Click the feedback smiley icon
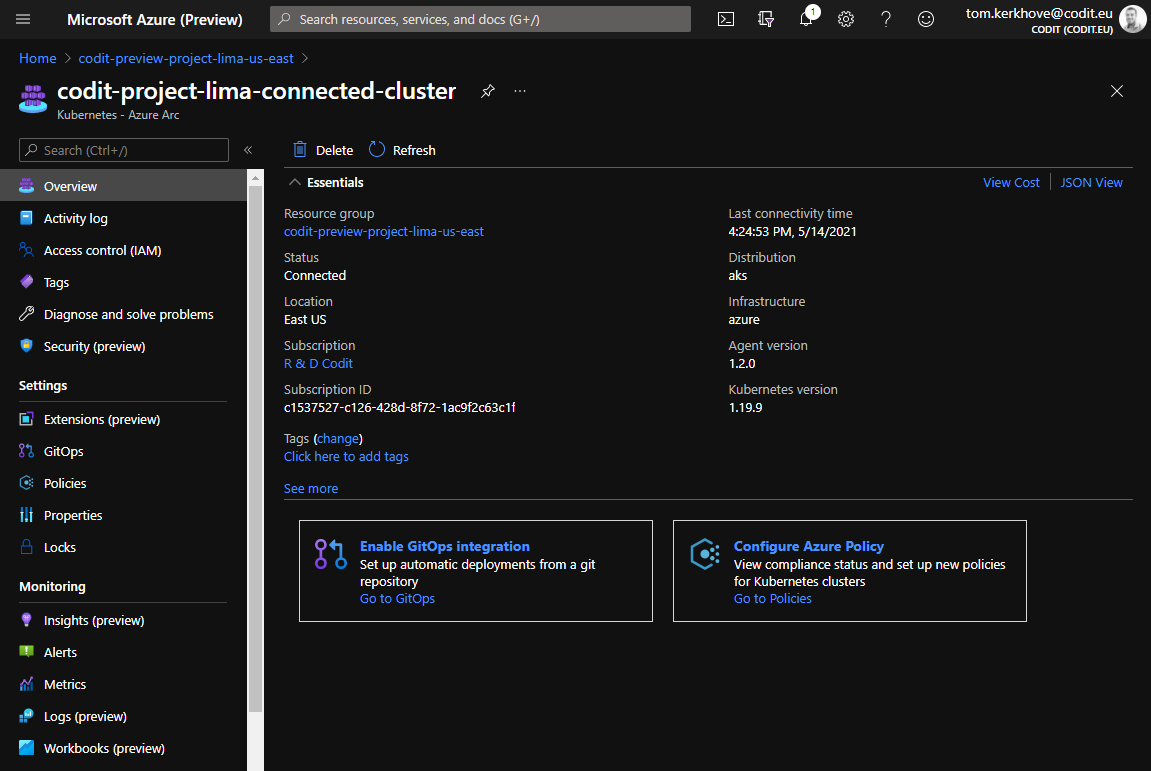The width and height of the screenshot is (1151, 771). [x=926, y=19]
